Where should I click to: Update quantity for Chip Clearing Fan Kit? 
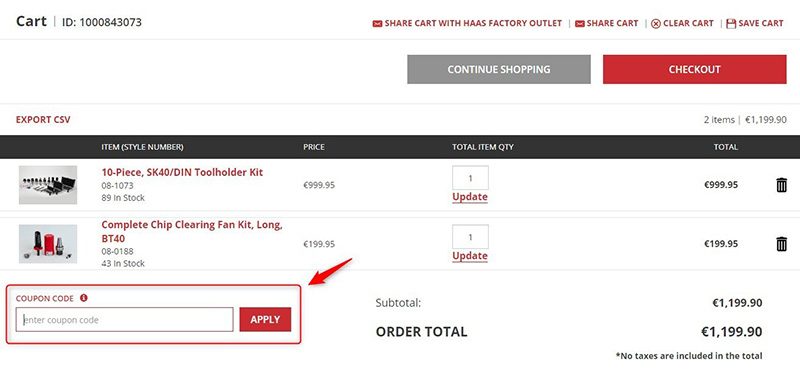coord(470,256)
